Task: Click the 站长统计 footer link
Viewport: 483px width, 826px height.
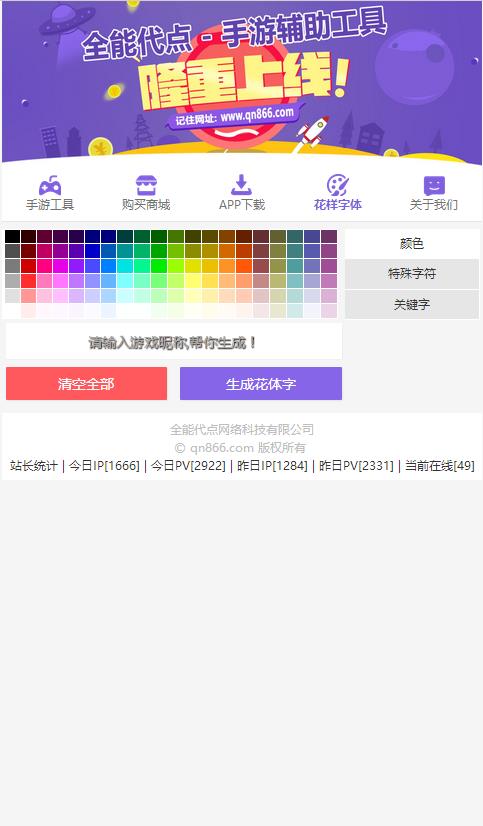Action: tap(33, 466)
